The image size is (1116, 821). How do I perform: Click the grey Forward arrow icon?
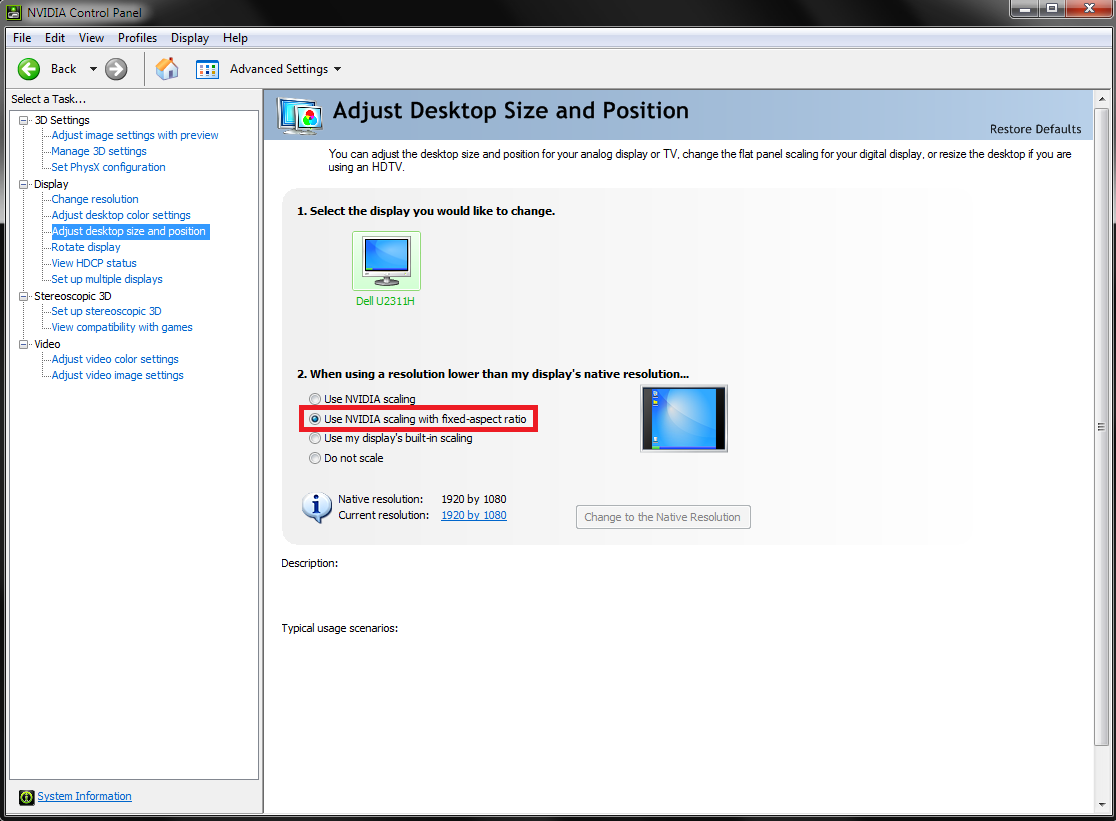(116, 69)
